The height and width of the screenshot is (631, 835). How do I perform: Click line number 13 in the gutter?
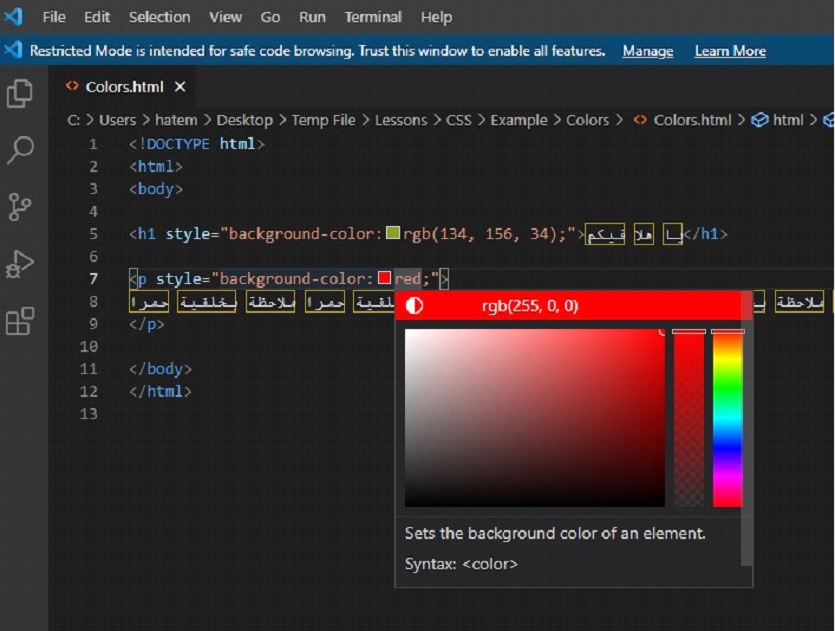(89, 414)
